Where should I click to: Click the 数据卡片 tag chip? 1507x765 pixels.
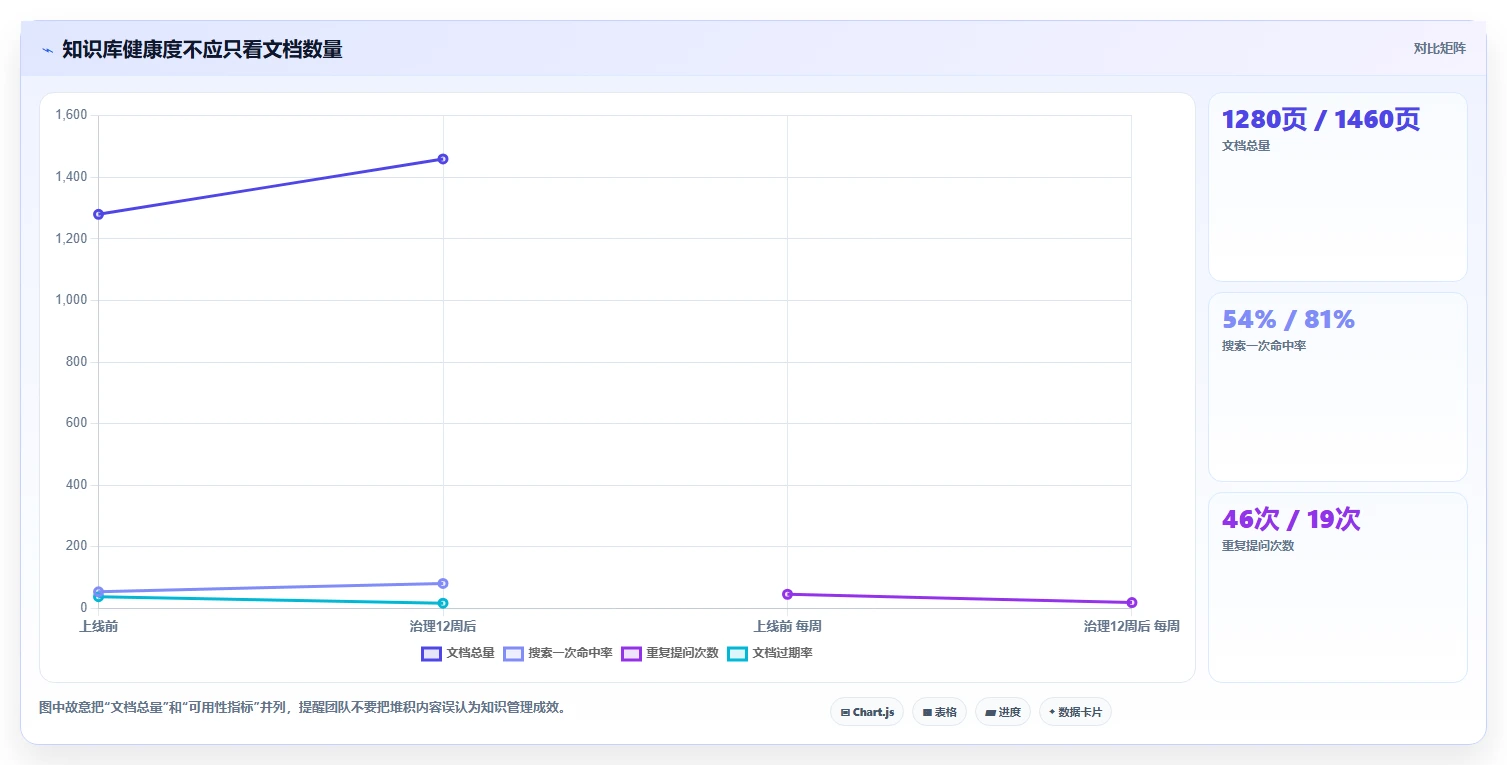[x=1075, y=712]
